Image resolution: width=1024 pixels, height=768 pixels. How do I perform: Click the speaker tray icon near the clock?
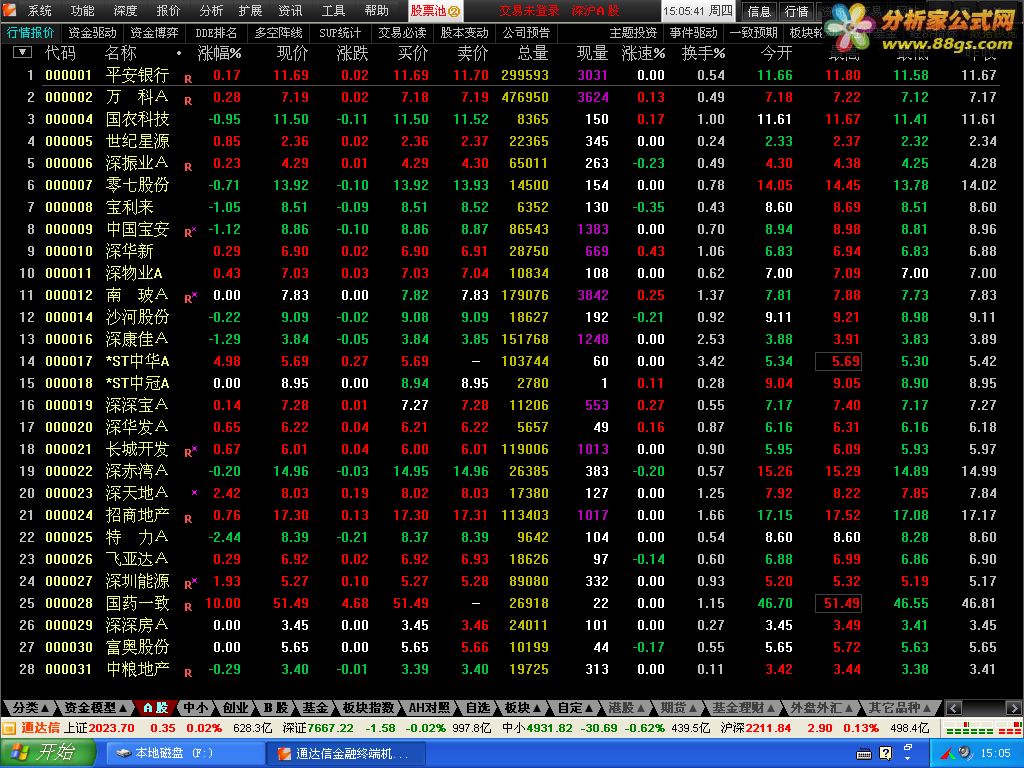(965, 754)
